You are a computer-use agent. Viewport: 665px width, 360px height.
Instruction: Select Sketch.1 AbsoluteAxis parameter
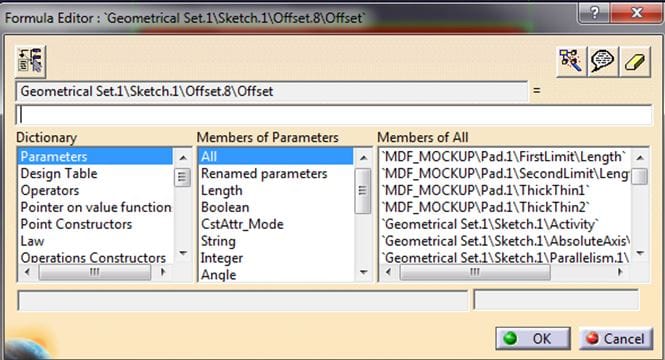pos(506,241)
